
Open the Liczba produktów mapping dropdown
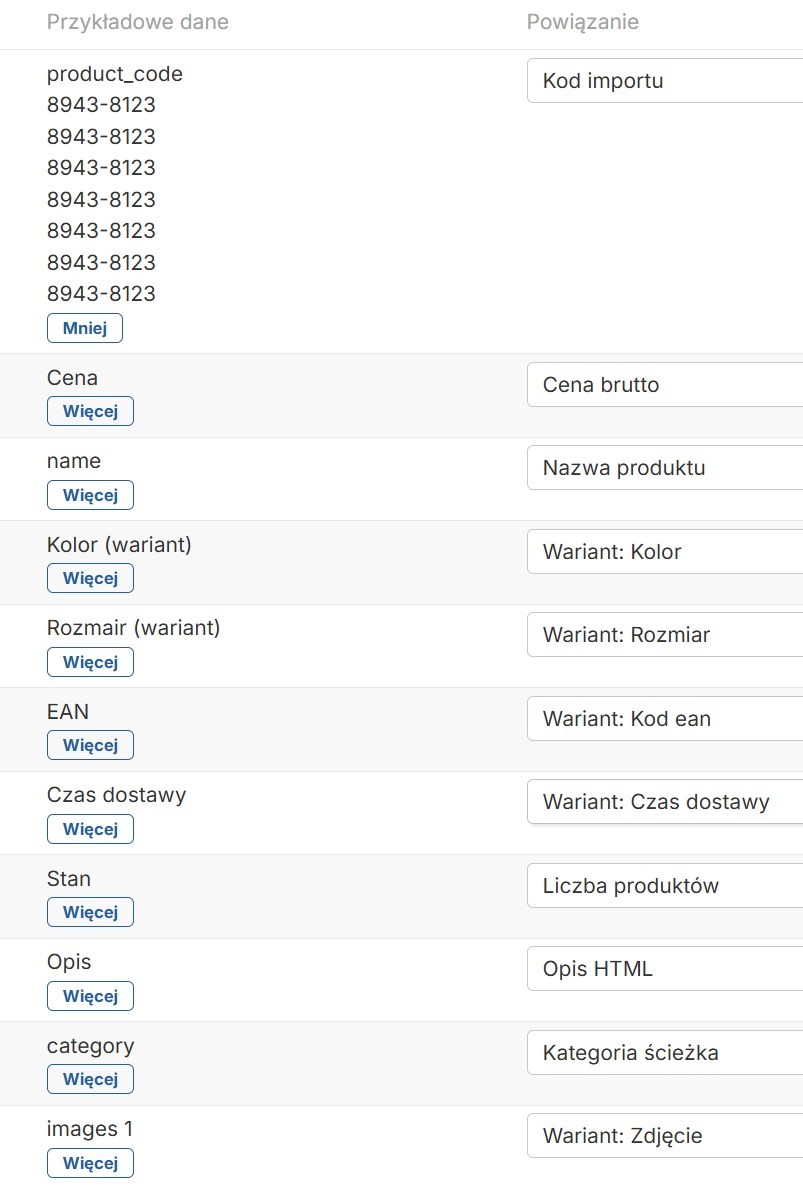click(665, 886)
